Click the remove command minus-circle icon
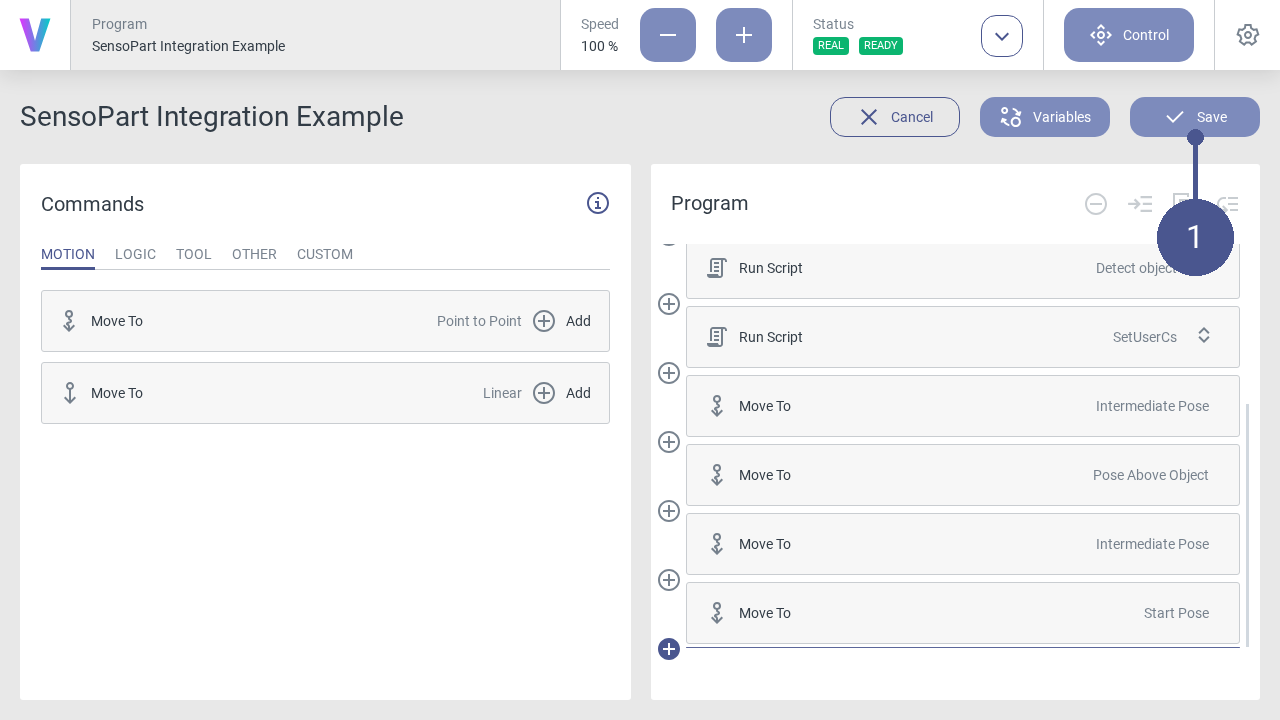Screen dimensions: 1280x720 1096,204
